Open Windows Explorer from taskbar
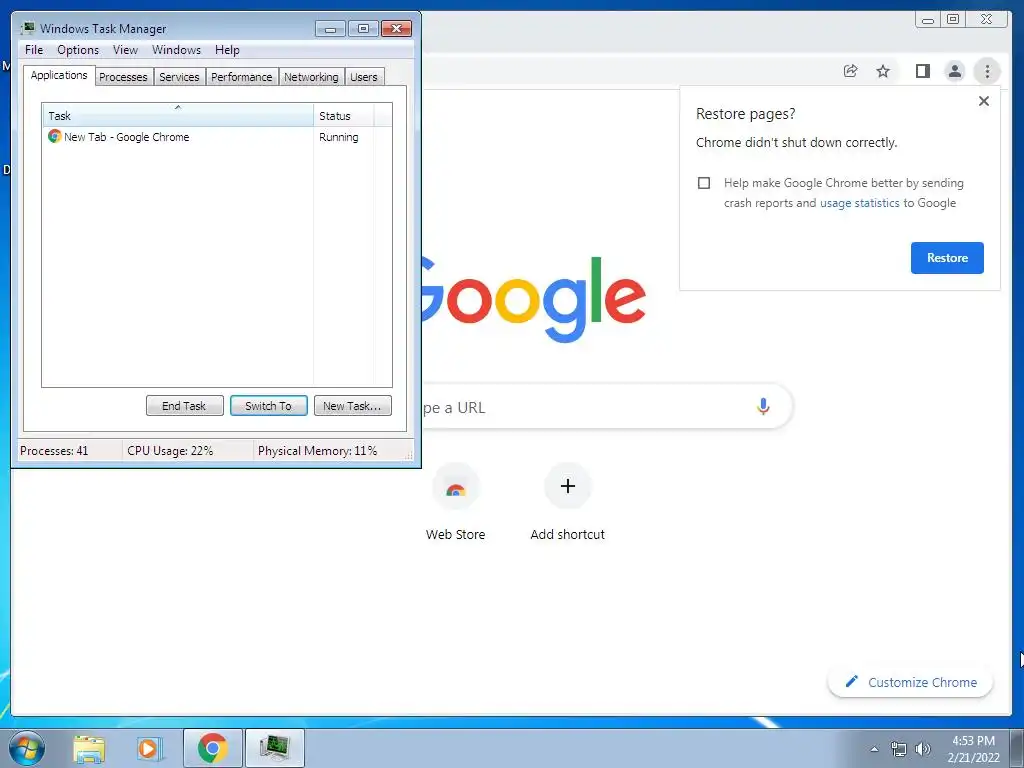 [89, 748]
